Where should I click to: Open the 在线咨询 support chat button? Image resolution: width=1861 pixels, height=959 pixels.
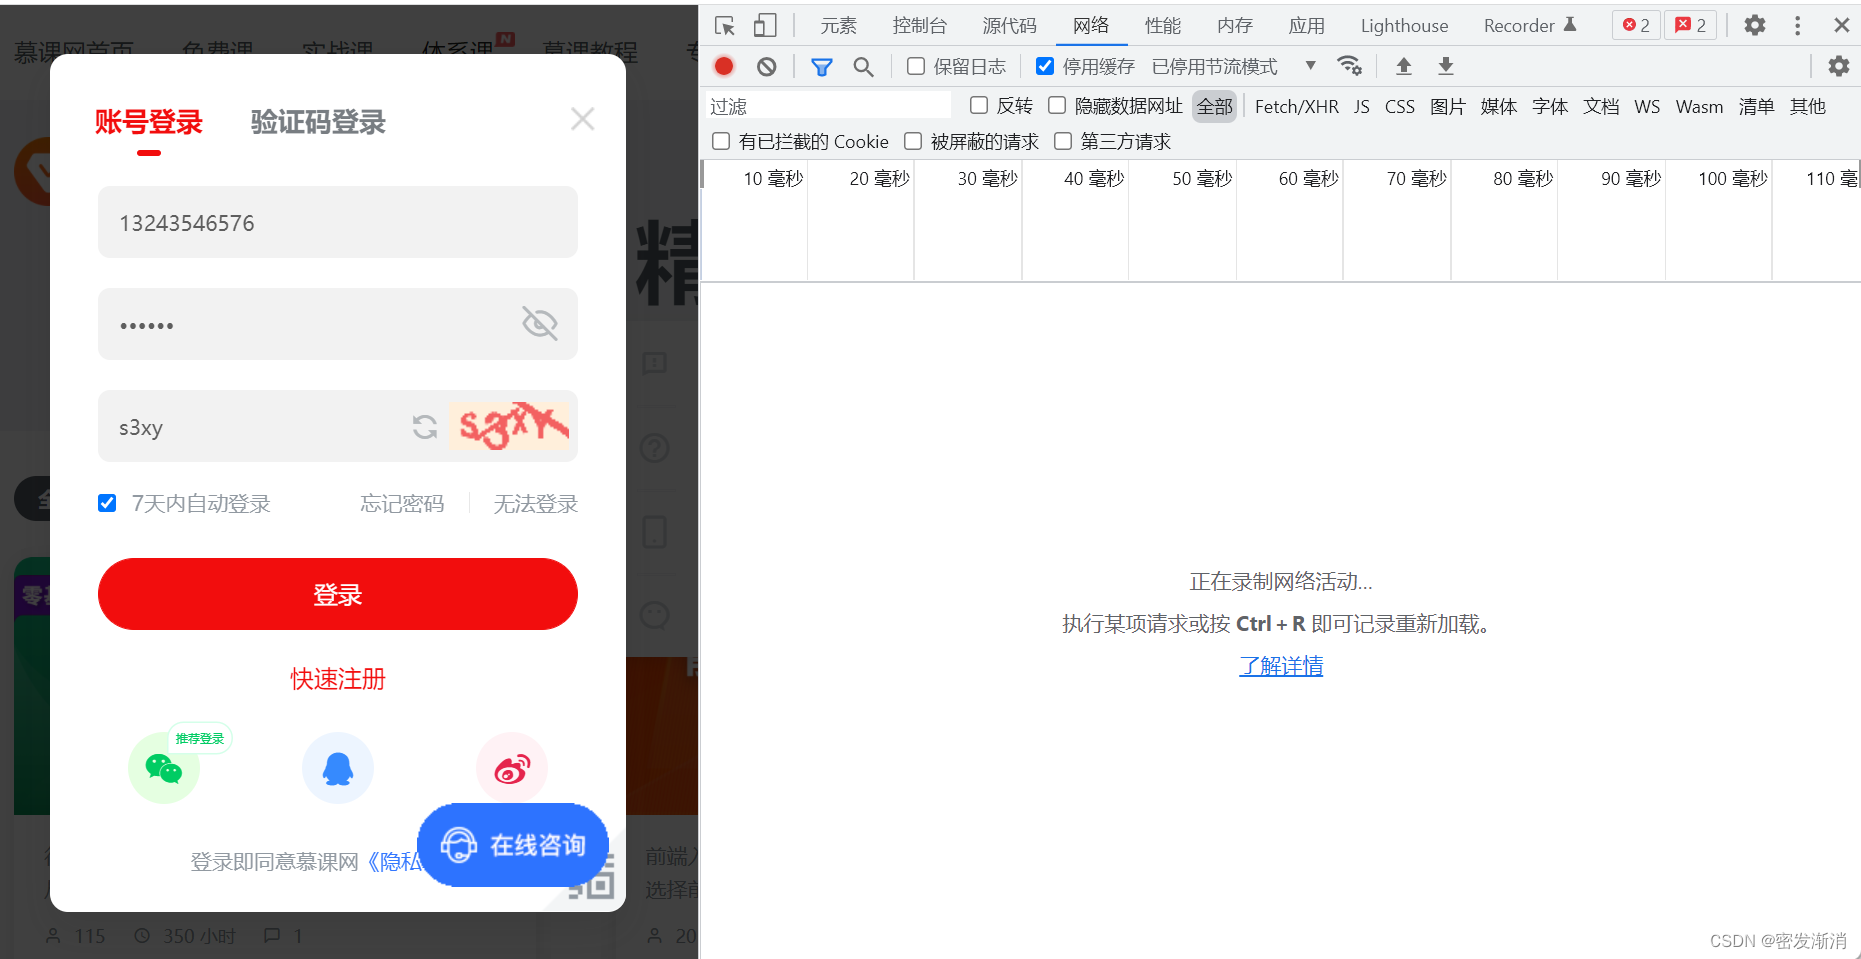(513, 845)
